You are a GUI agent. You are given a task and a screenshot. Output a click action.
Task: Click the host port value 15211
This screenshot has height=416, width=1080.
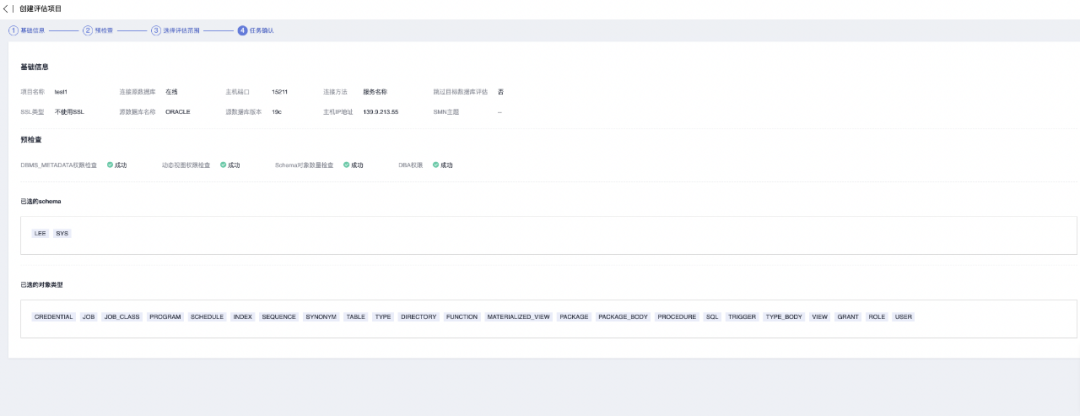[280, 92]
